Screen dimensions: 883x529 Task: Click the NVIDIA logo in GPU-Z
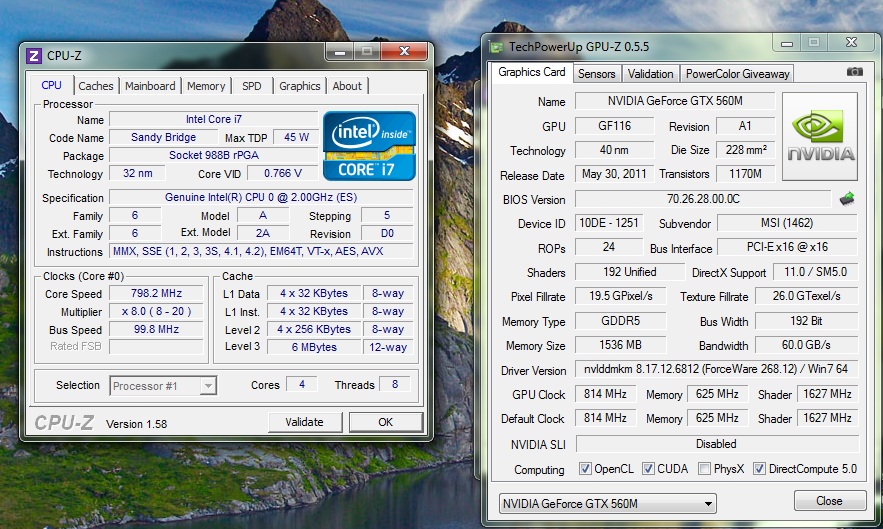(x=820, y=136)
